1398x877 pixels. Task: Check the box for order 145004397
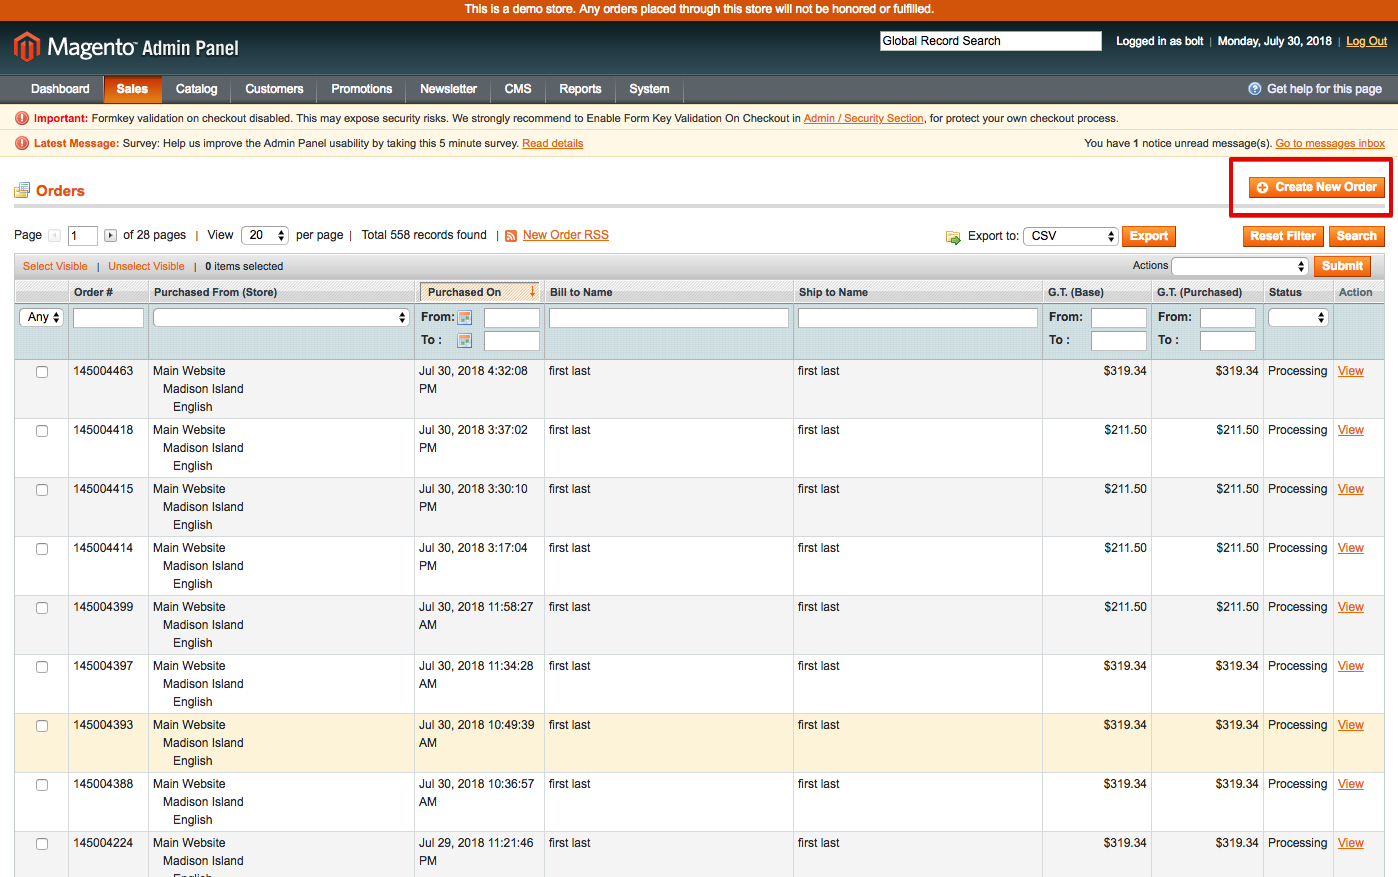[42, 667]
